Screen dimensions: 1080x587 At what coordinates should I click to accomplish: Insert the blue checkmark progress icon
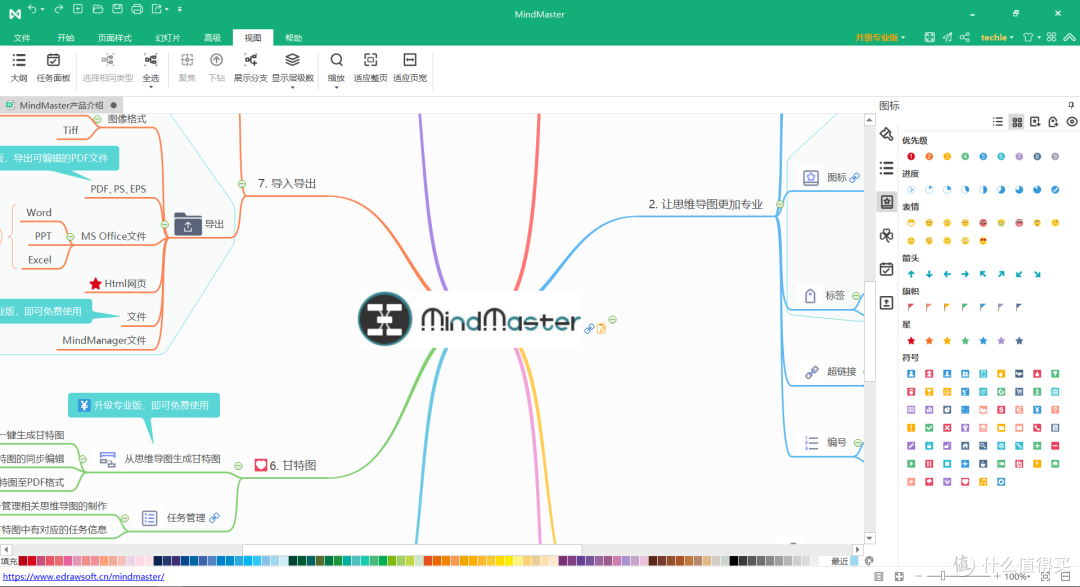(1055, 189)
